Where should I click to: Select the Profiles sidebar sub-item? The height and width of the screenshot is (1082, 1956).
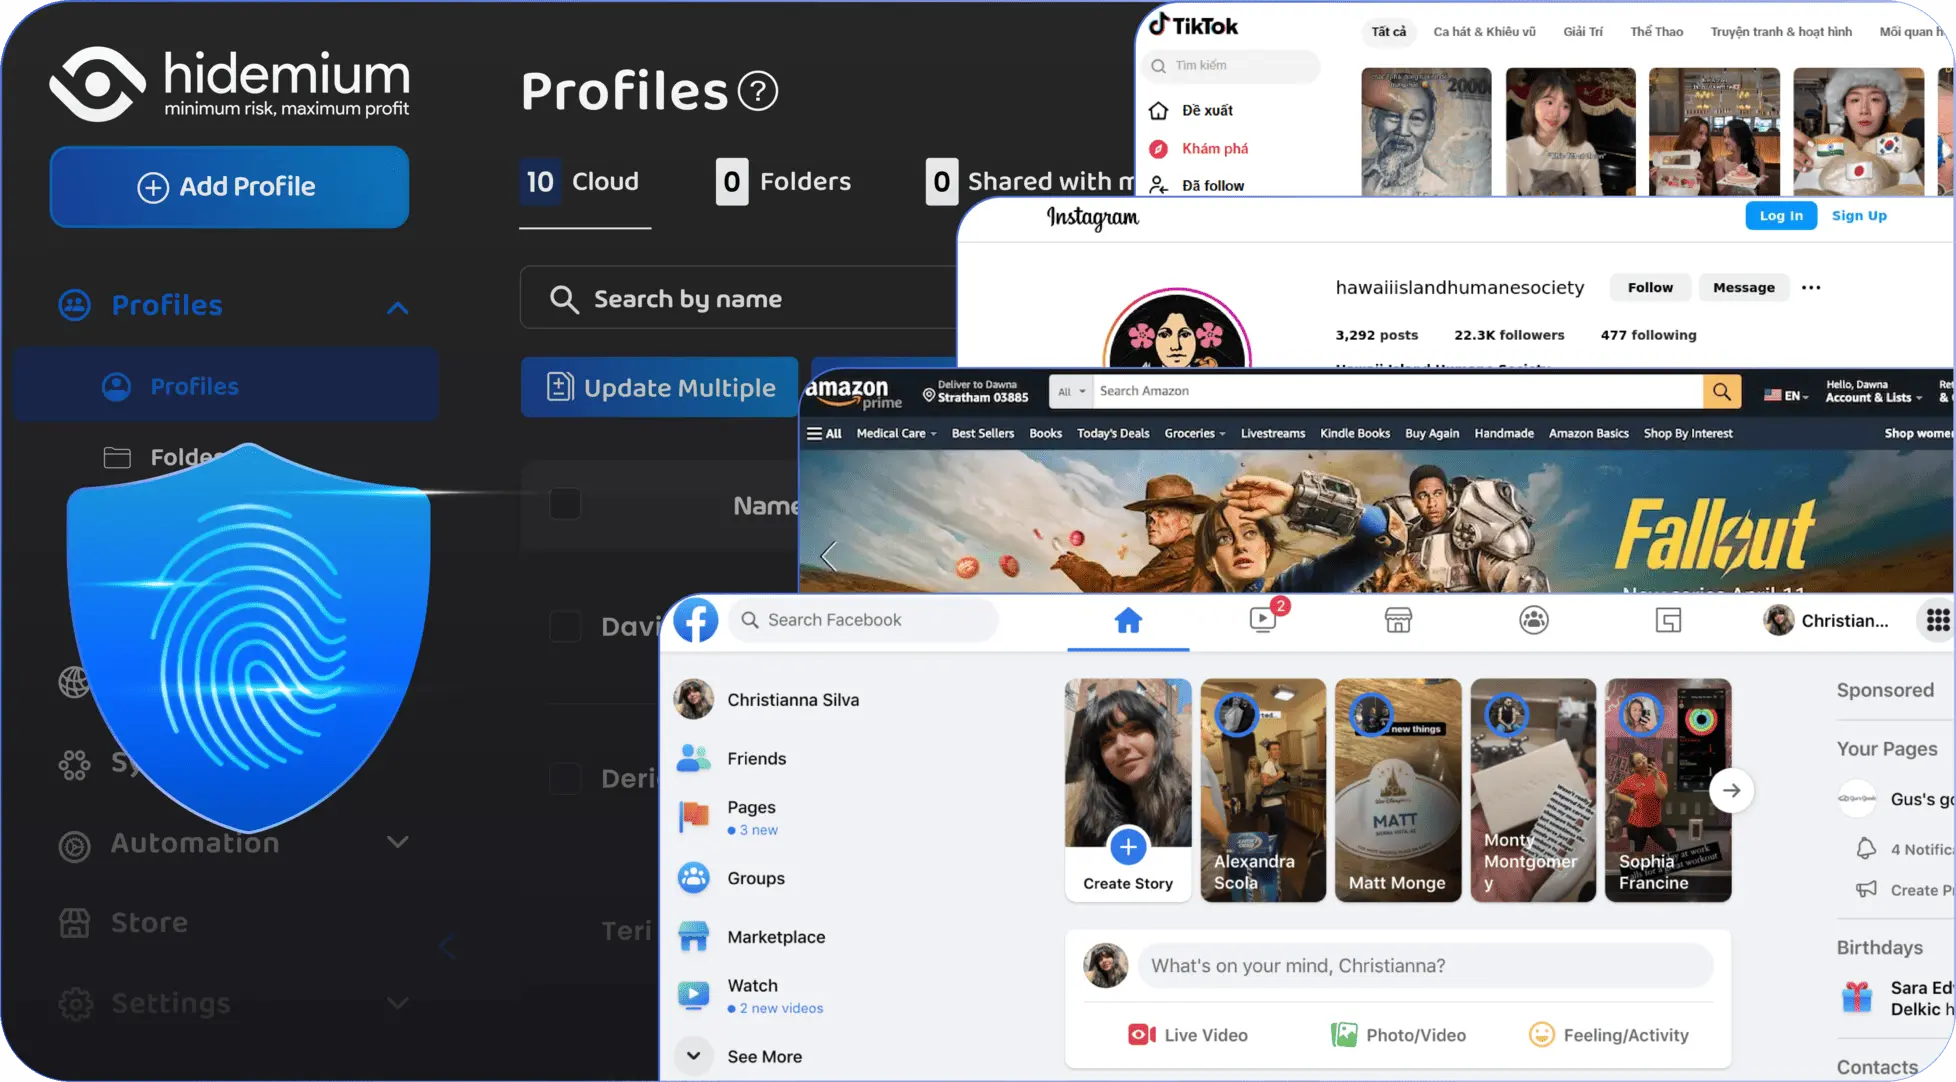[226, 386]
